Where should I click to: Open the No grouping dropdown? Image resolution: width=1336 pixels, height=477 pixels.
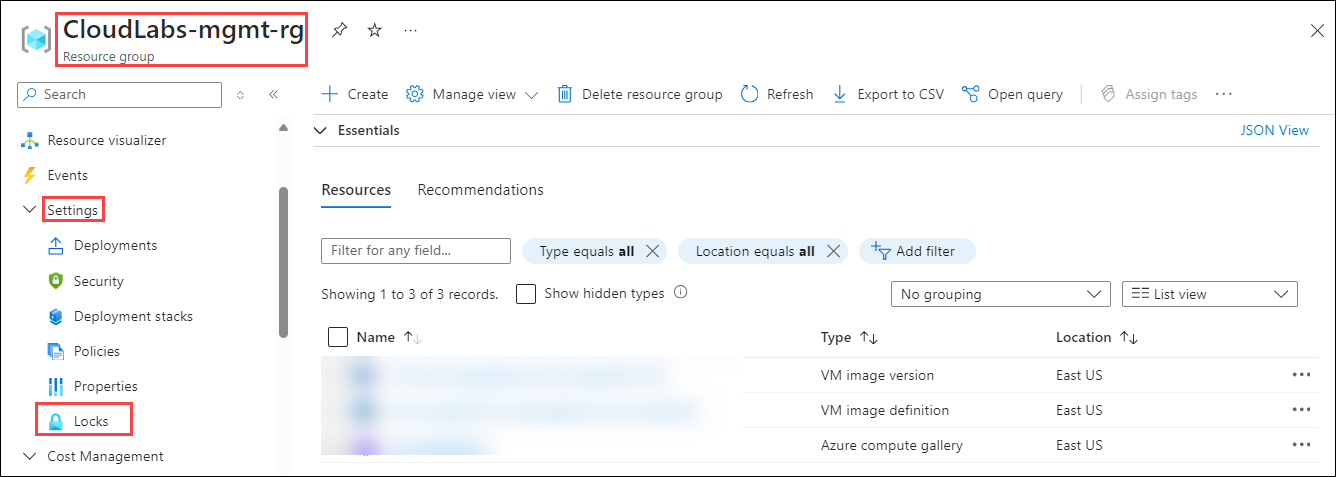tap(1000, 294)
